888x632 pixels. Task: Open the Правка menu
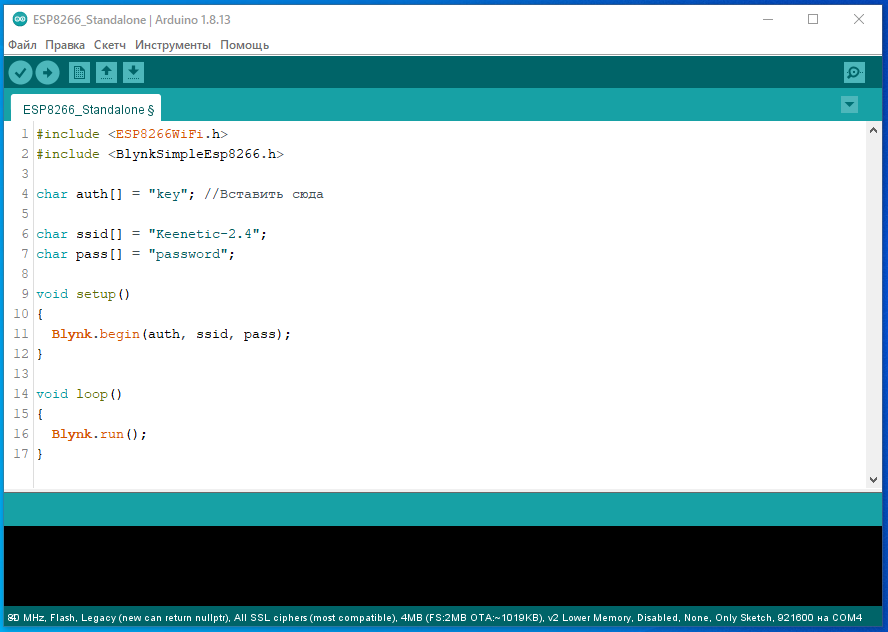pyautogui.click(x=65, y=45)
